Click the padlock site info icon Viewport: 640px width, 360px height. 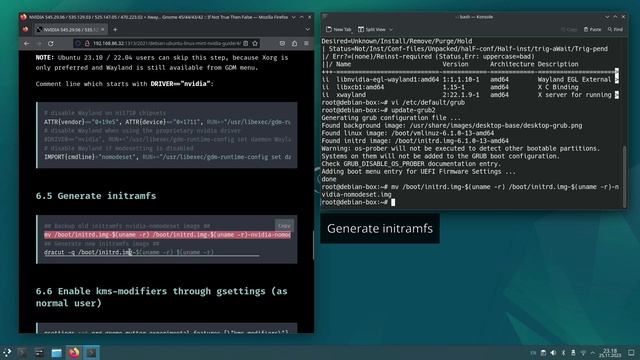[87, 43]
